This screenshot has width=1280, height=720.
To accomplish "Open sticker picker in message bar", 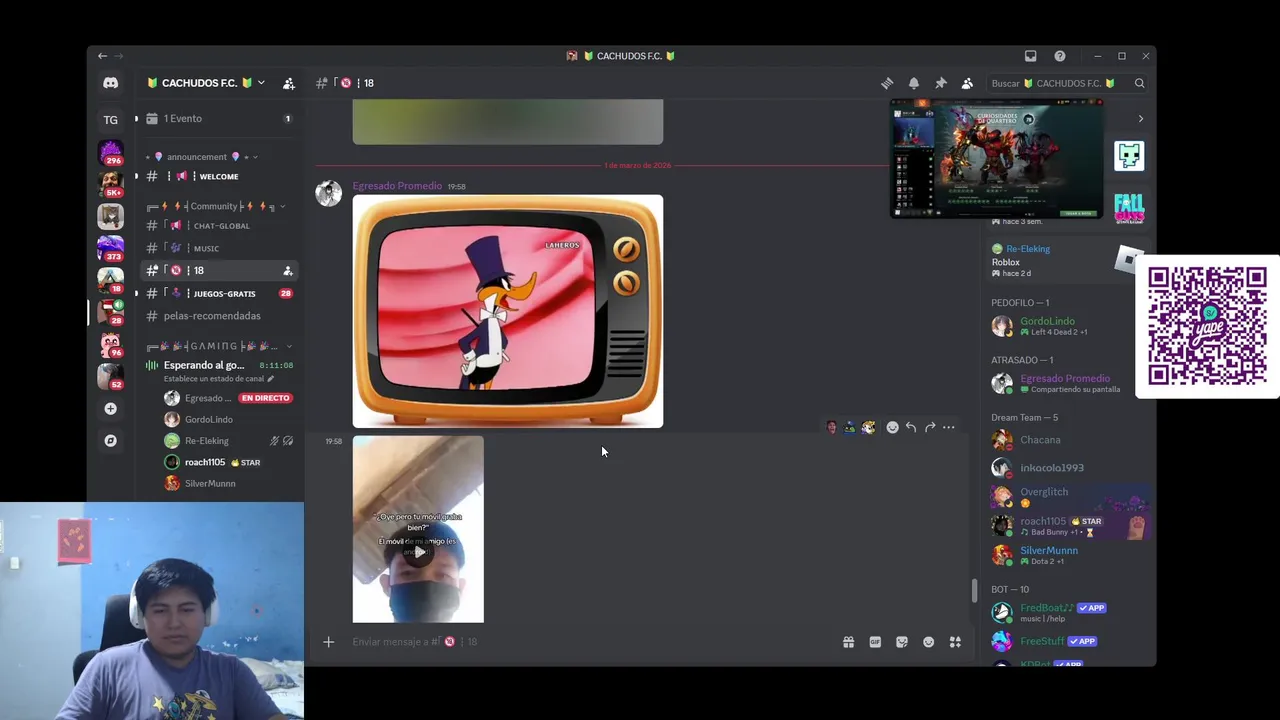I will pos(902,642).
